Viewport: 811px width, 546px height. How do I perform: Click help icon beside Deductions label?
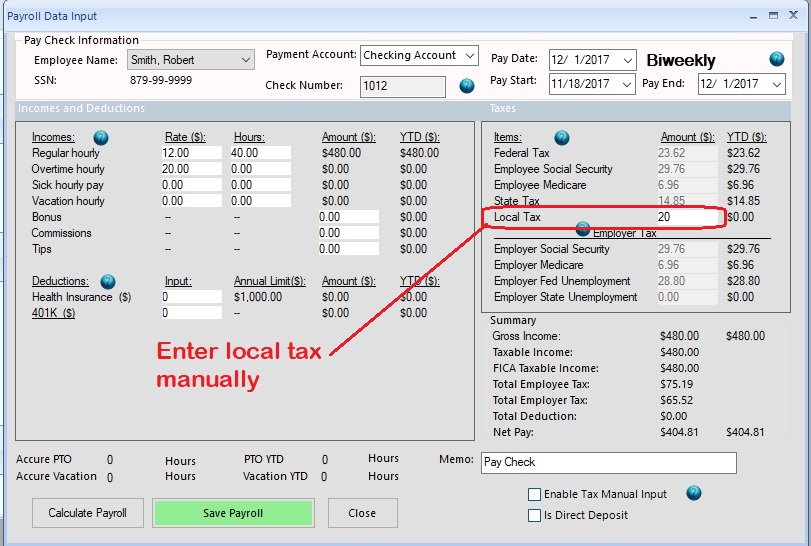click(108, 282)
